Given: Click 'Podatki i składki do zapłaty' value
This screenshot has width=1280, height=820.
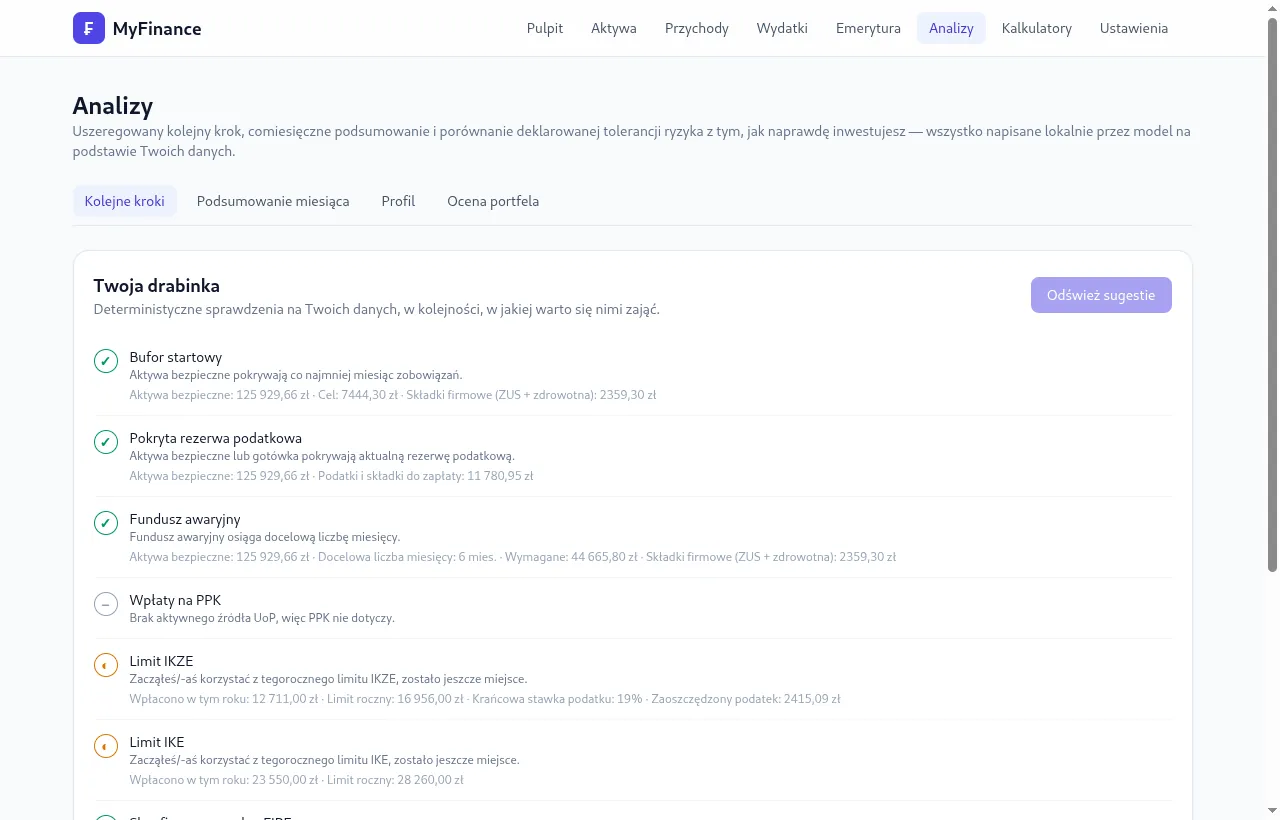Looking at the screenshot, I should (425, 476).
